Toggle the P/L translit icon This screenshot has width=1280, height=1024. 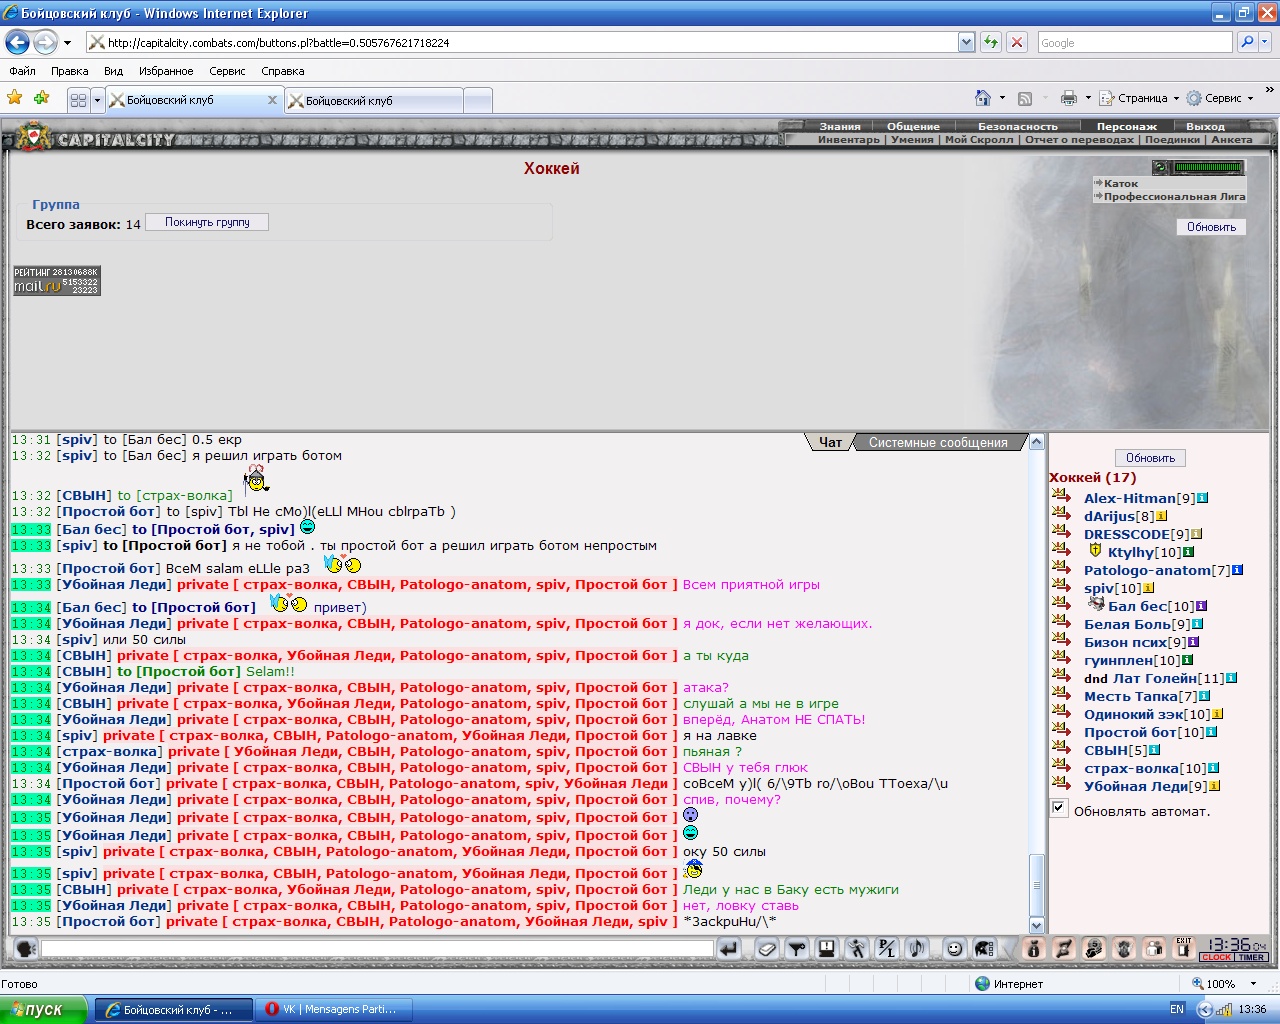tap(887, 949)
